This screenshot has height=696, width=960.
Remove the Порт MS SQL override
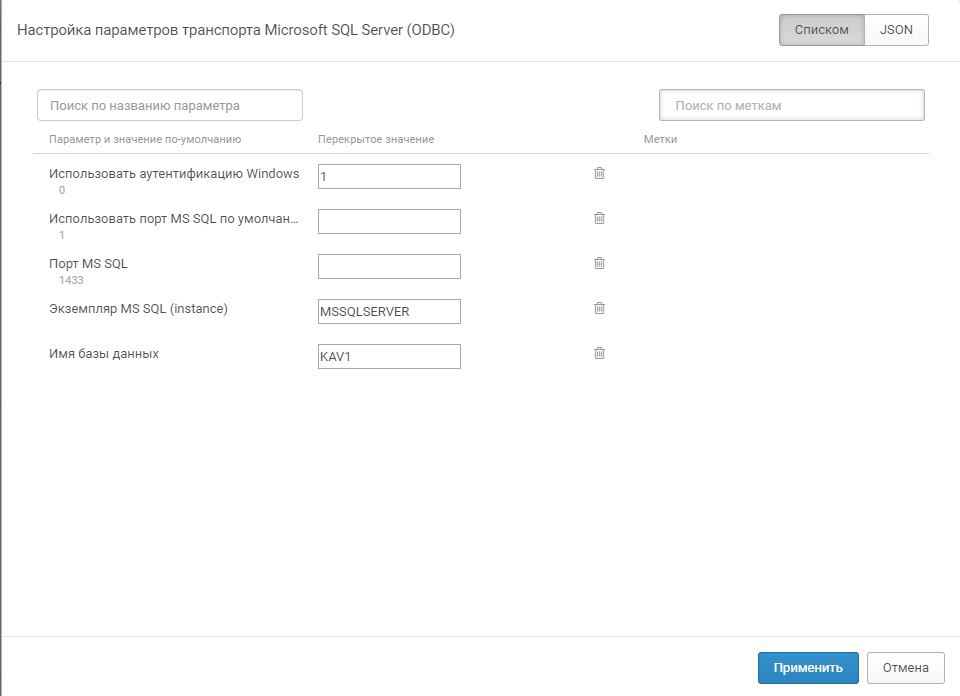(x=599, y=263)
